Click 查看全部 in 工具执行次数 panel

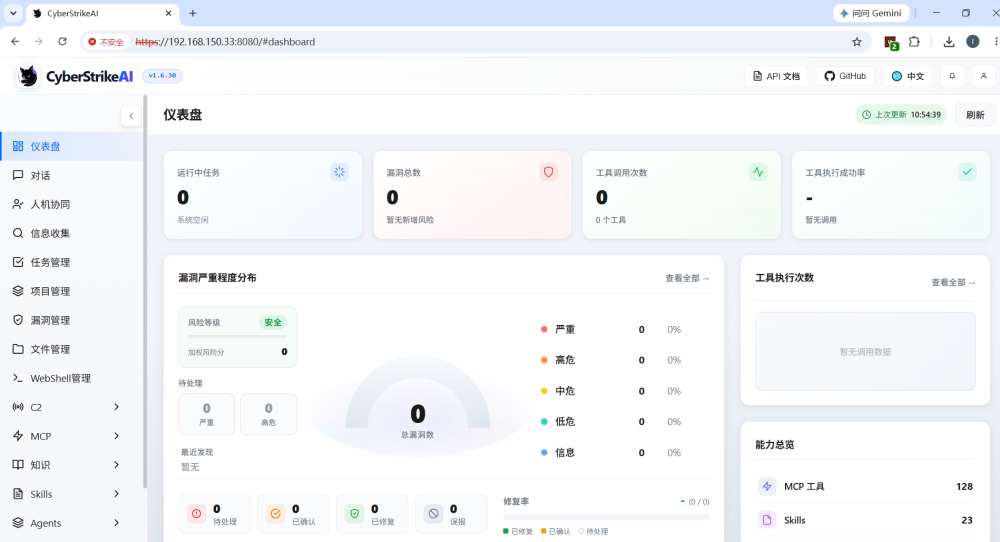click(953, 282)
